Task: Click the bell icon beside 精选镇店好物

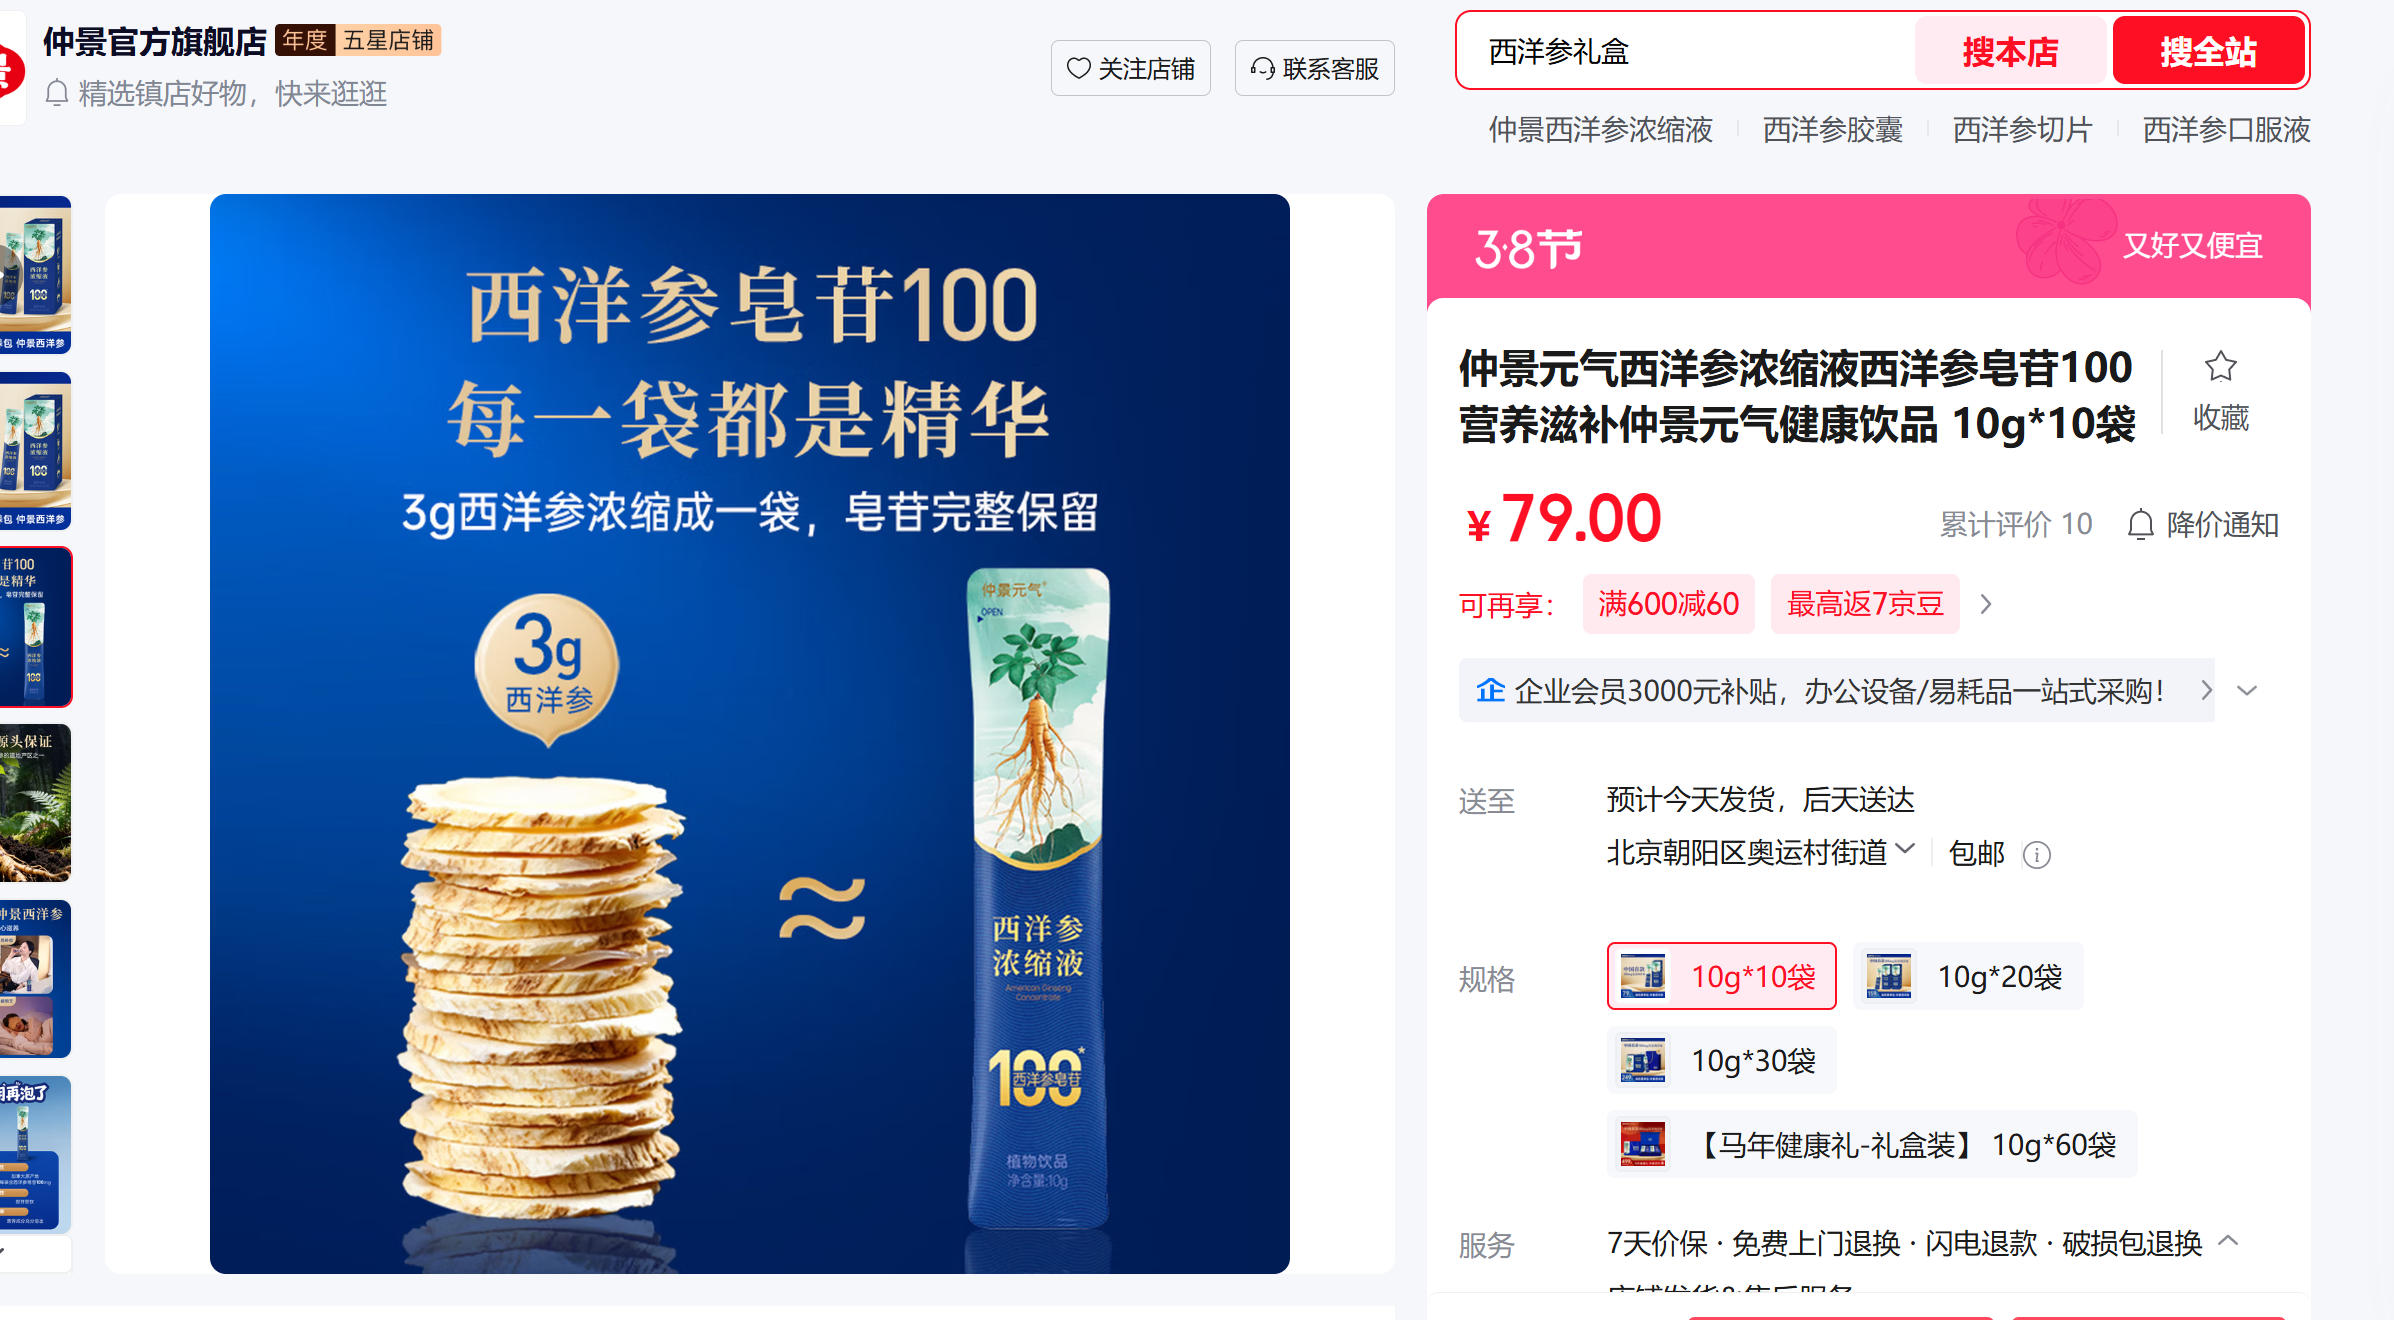Action: 57,93
